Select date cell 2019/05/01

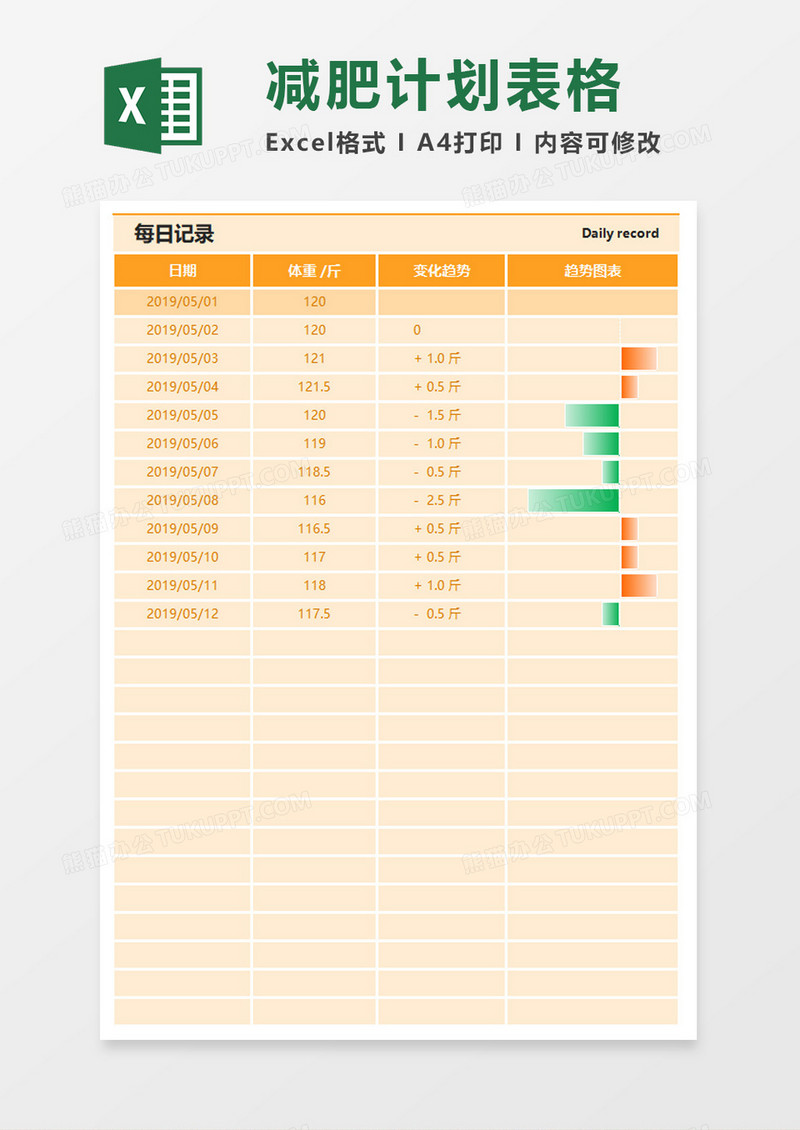tap(182, 302)
